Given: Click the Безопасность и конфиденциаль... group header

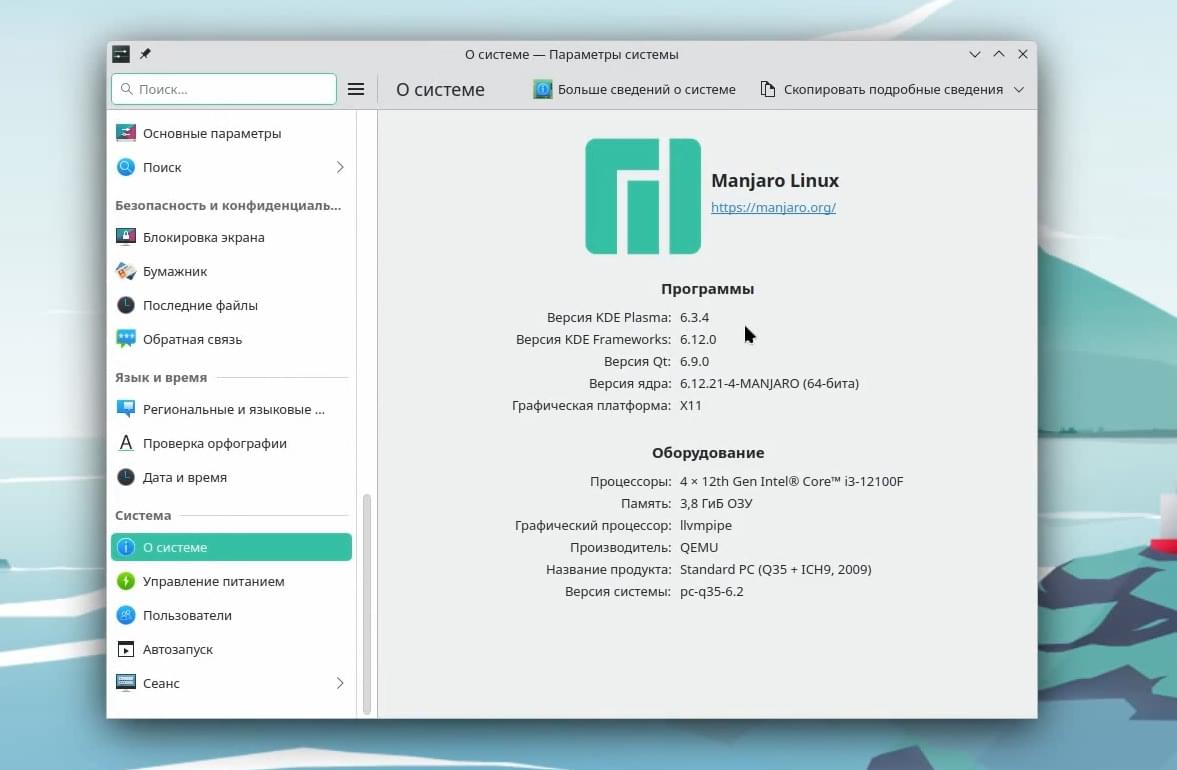Looking at the screenshot, I should point(228,205).
